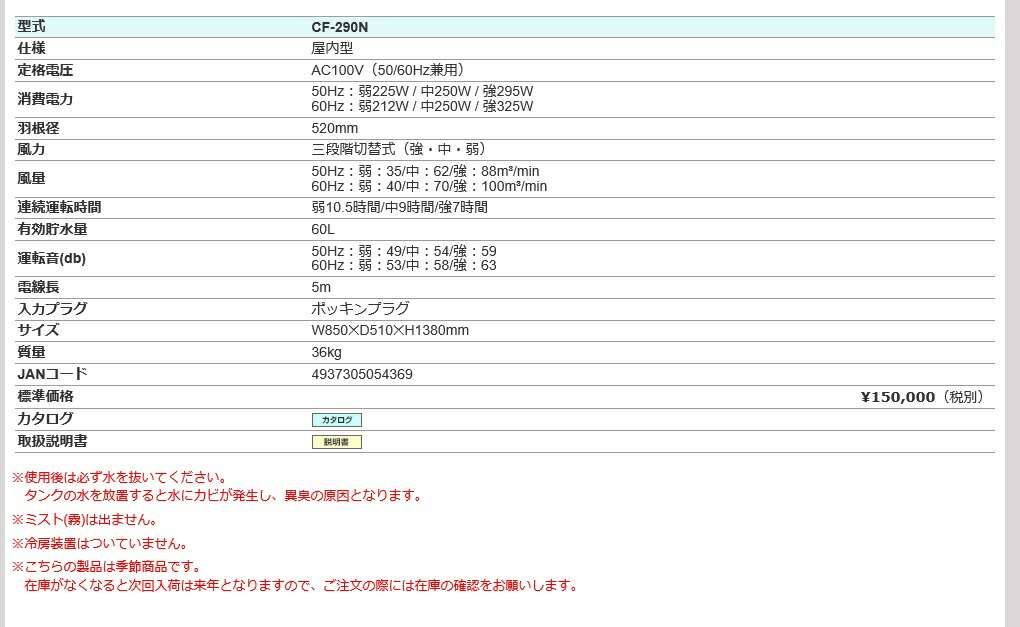Select the 5m cable length value
This screenshot has width=1020, height=627.
coord(318,287)
